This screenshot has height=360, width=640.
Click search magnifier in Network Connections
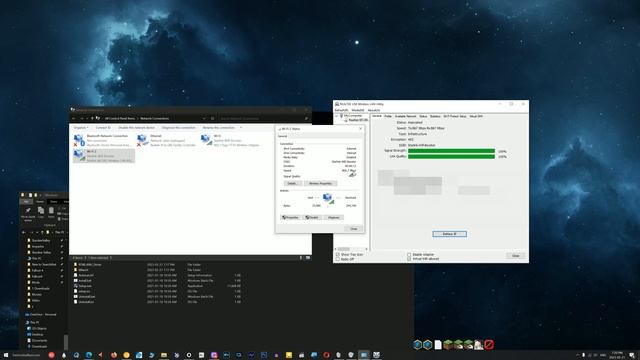coord(306,118)
